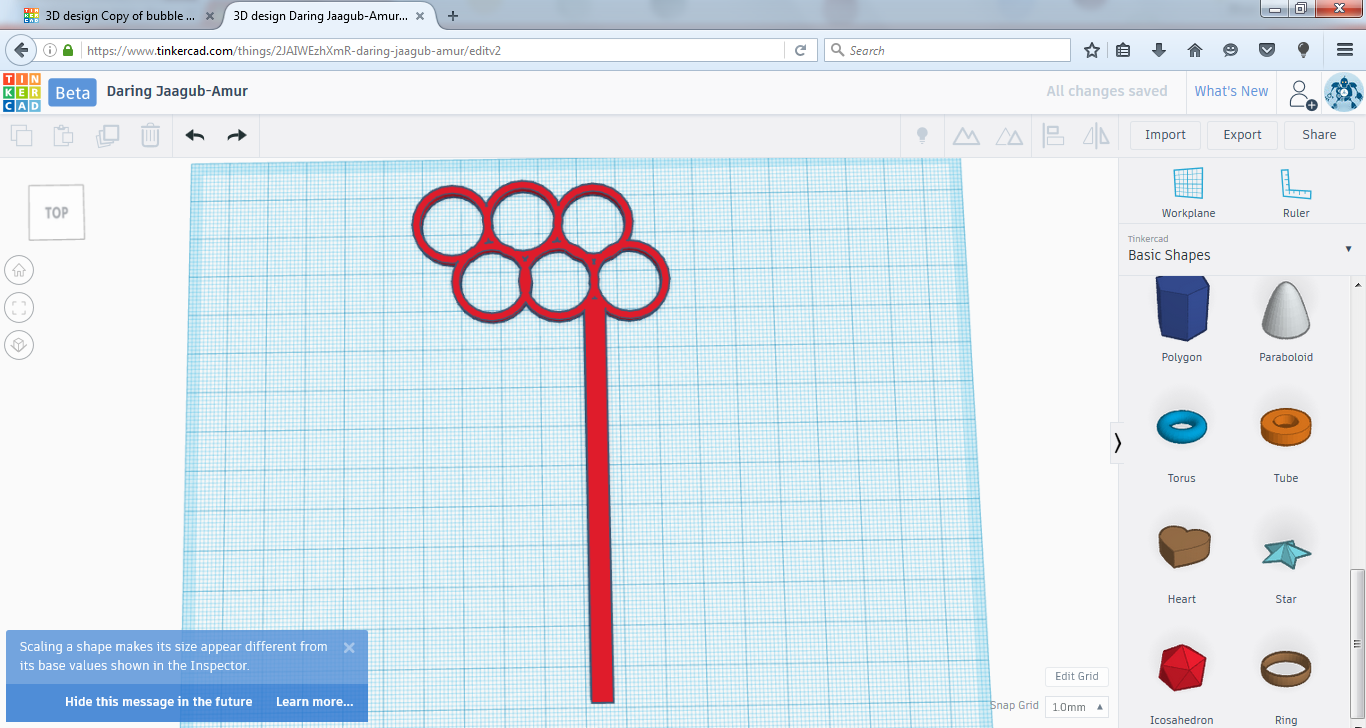This screenshot has width=1366, height=728.
Task: Click the Fit all in view icon
Action: (19, 307)
